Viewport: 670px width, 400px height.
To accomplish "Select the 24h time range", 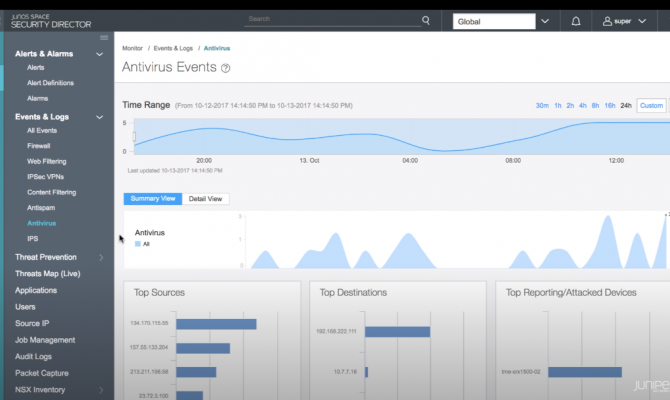I will tap(626, 105).
